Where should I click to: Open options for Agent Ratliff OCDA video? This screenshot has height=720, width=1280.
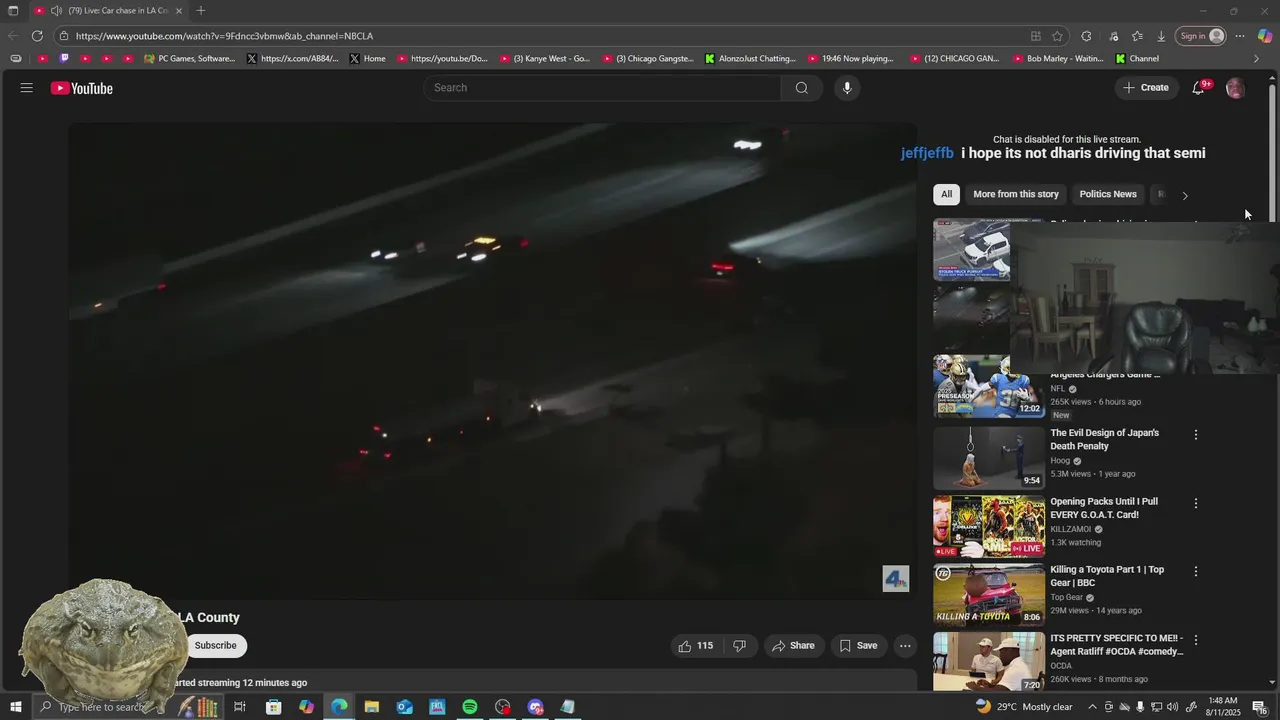1196,640
